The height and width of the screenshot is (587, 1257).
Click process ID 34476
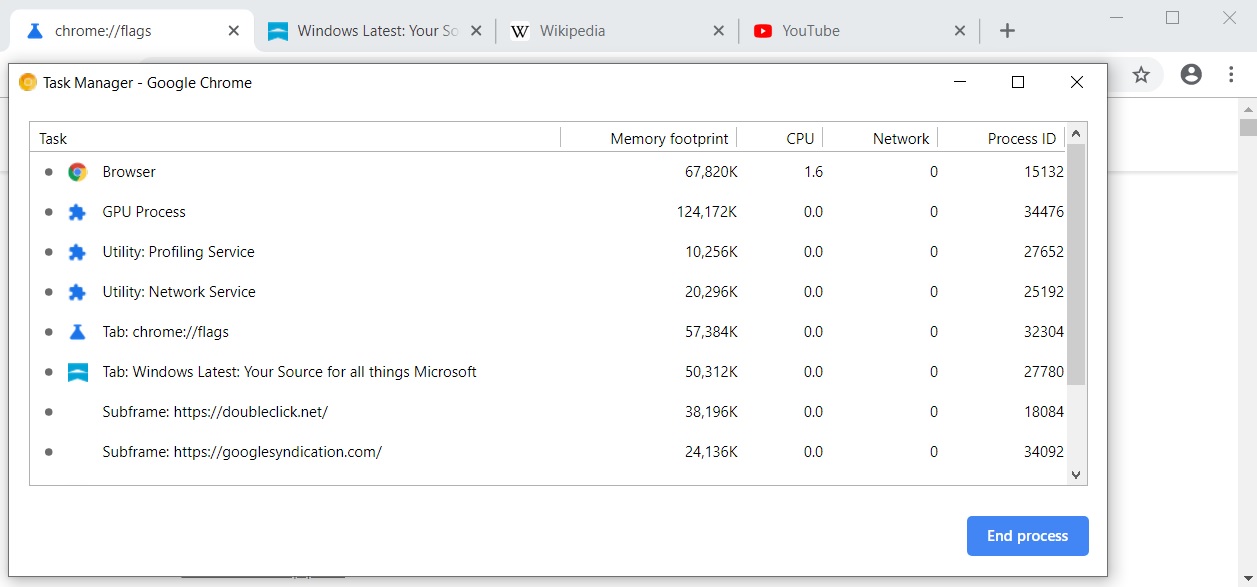pyautogui.click(x=1043, y=212)
